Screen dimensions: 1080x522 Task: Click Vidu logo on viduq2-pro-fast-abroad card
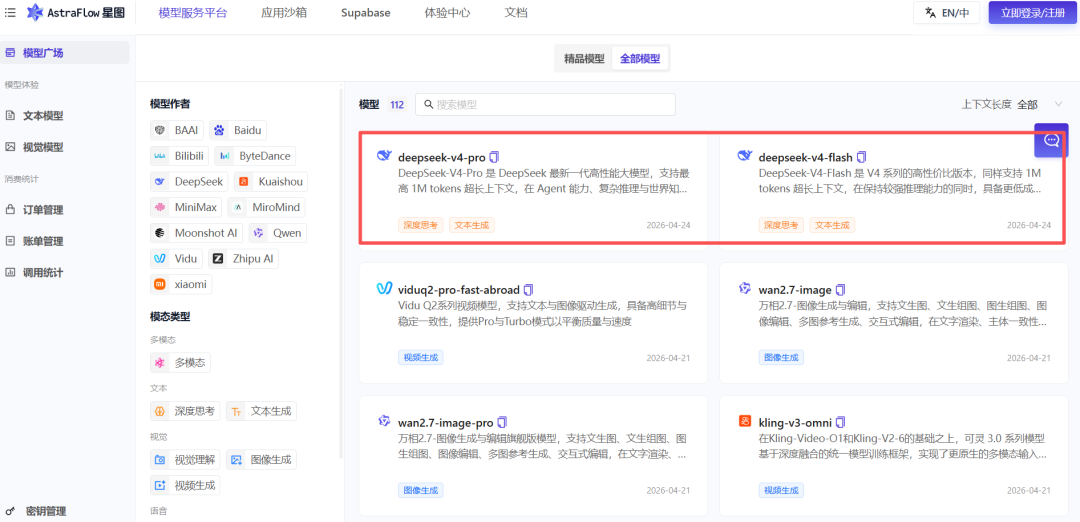point(384,289)
